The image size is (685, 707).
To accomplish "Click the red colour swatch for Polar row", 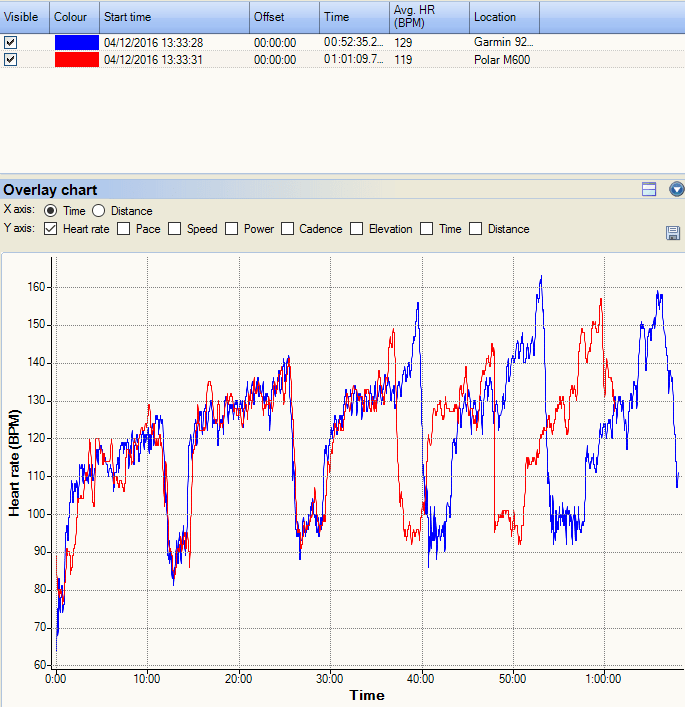I will point(77,60).
